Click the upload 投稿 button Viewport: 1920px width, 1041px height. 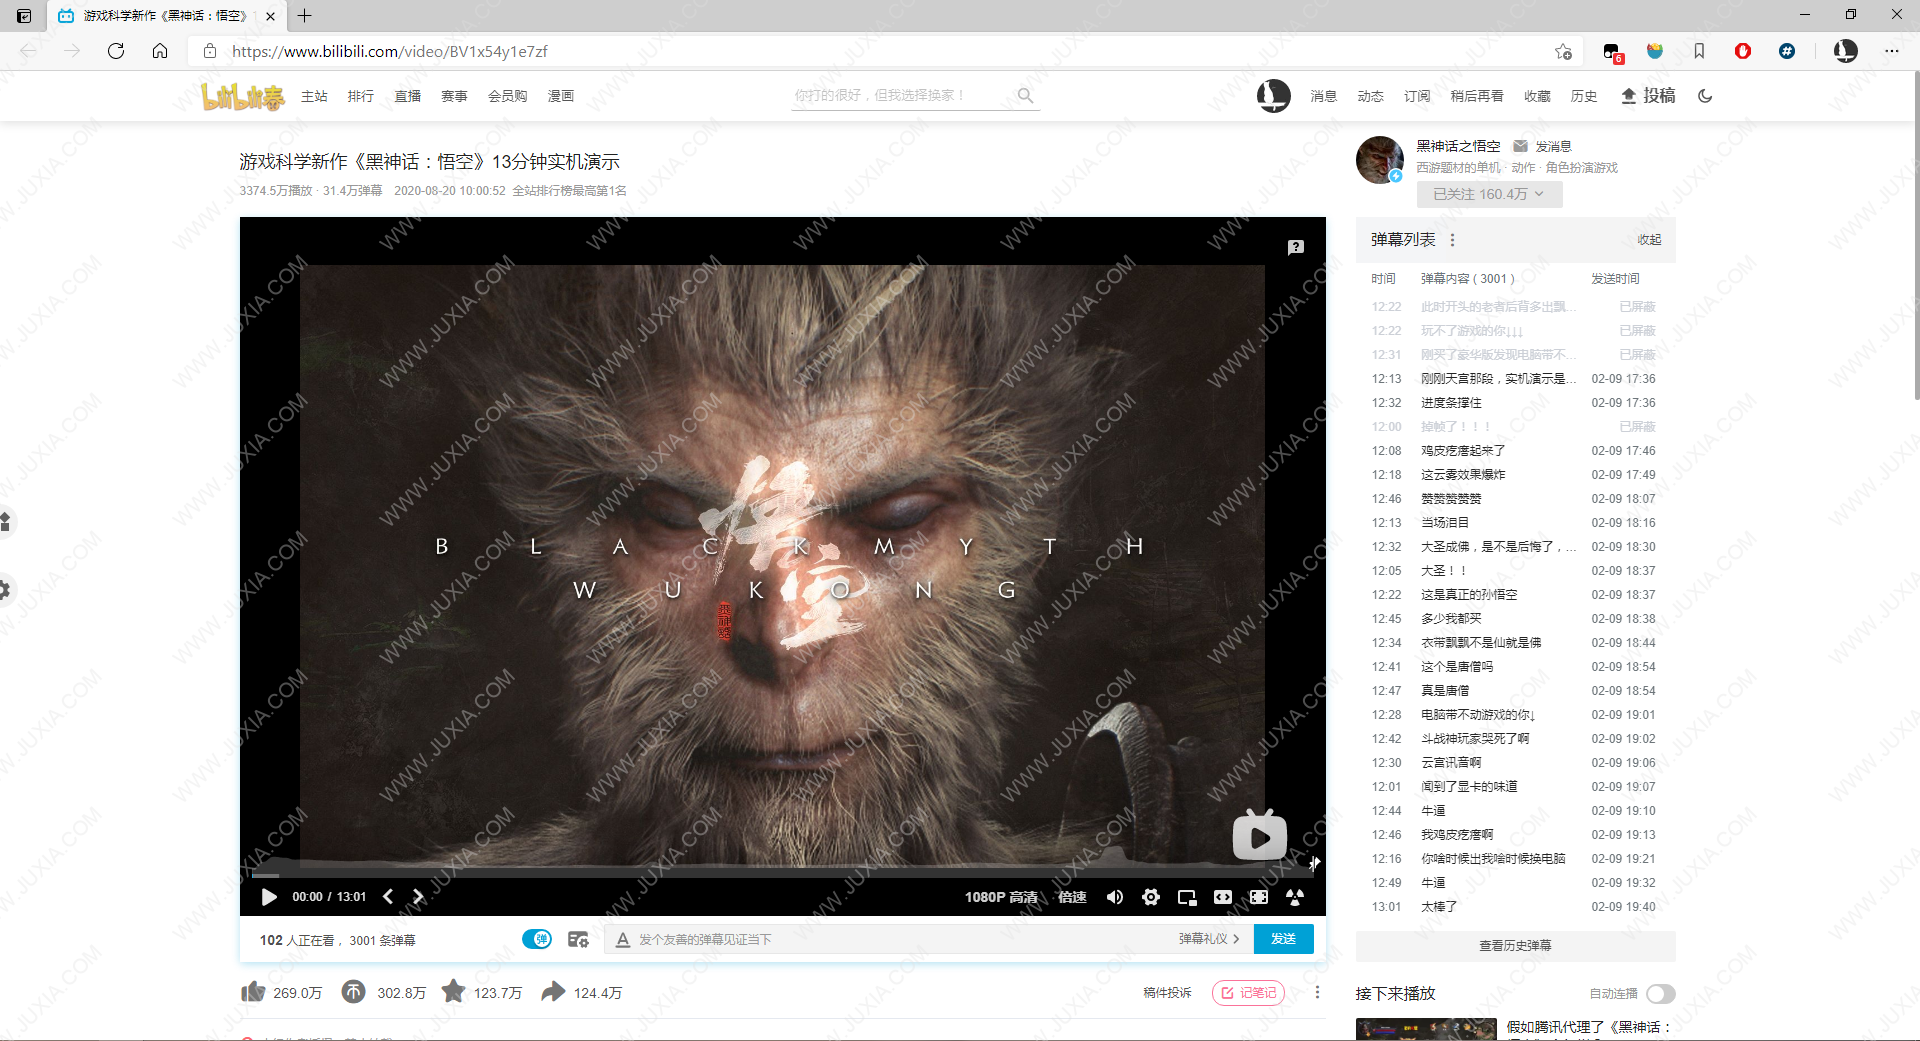[x=1648, y=96]
